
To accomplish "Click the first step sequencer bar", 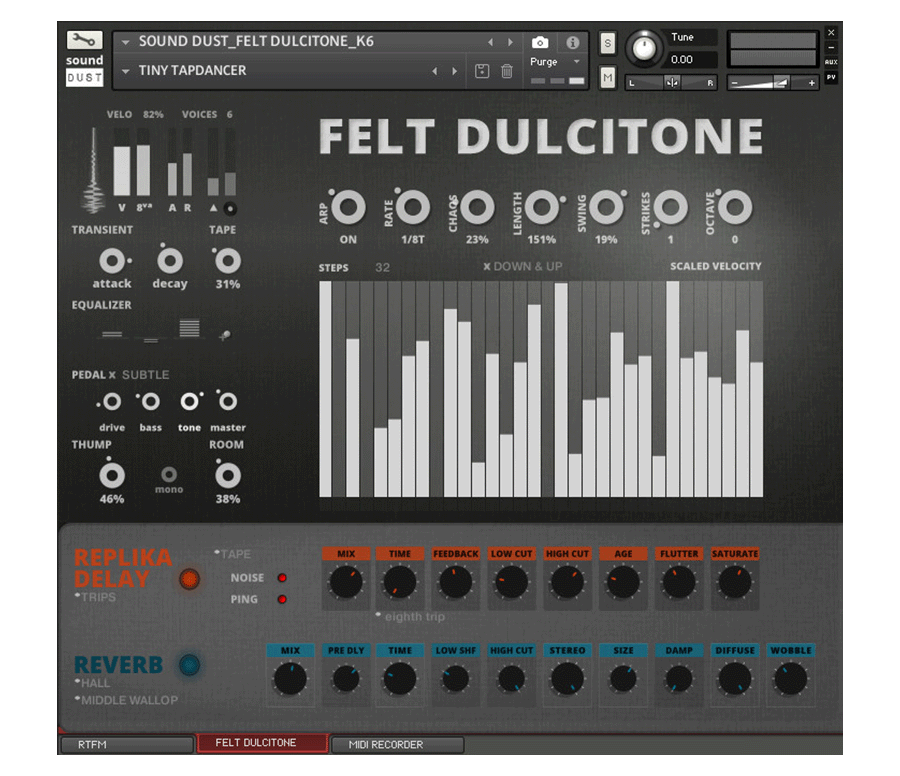I will click(325, 389).
